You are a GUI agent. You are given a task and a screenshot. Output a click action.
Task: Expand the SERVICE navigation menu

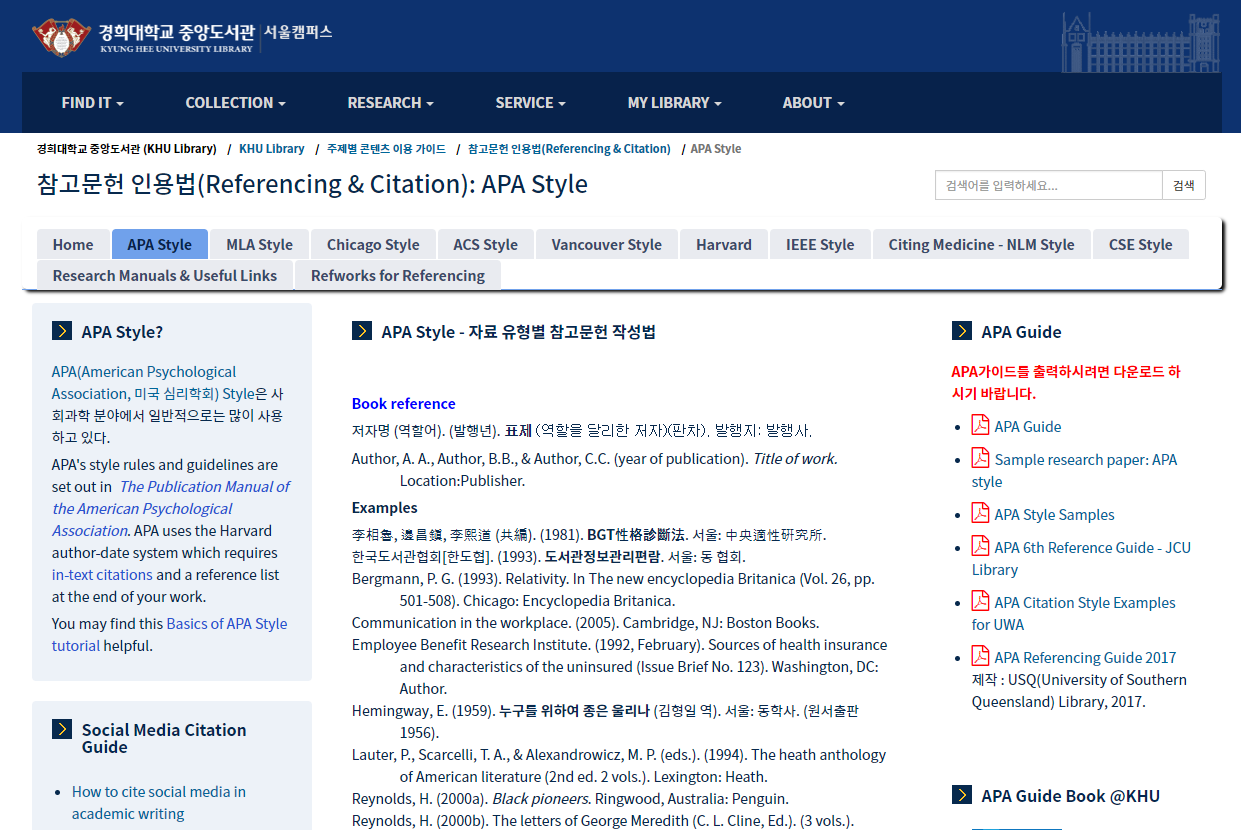click(530, 102)
